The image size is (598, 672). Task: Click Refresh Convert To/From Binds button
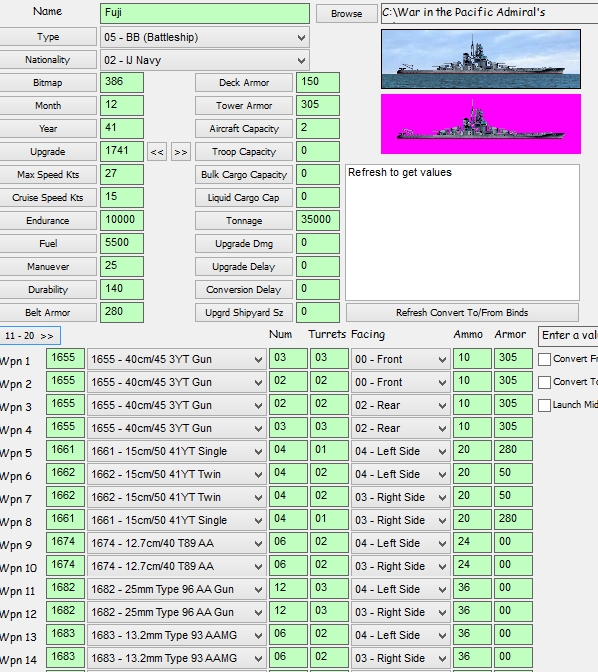coord(462,312)
